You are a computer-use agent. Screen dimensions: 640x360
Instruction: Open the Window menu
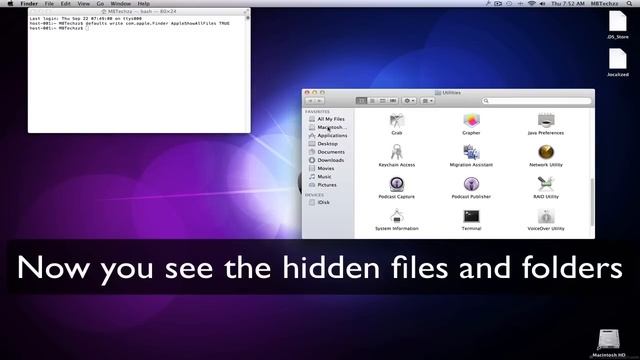click(120, 3)
